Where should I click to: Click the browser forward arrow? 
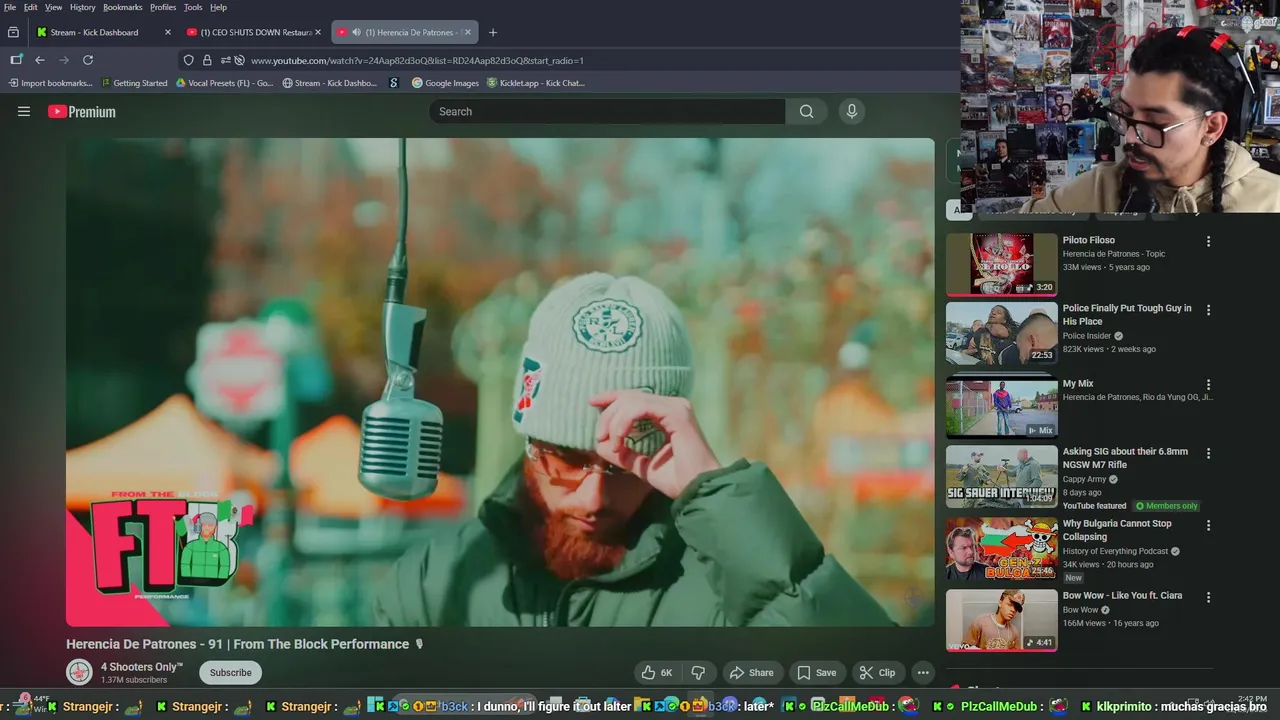(64, 60)
